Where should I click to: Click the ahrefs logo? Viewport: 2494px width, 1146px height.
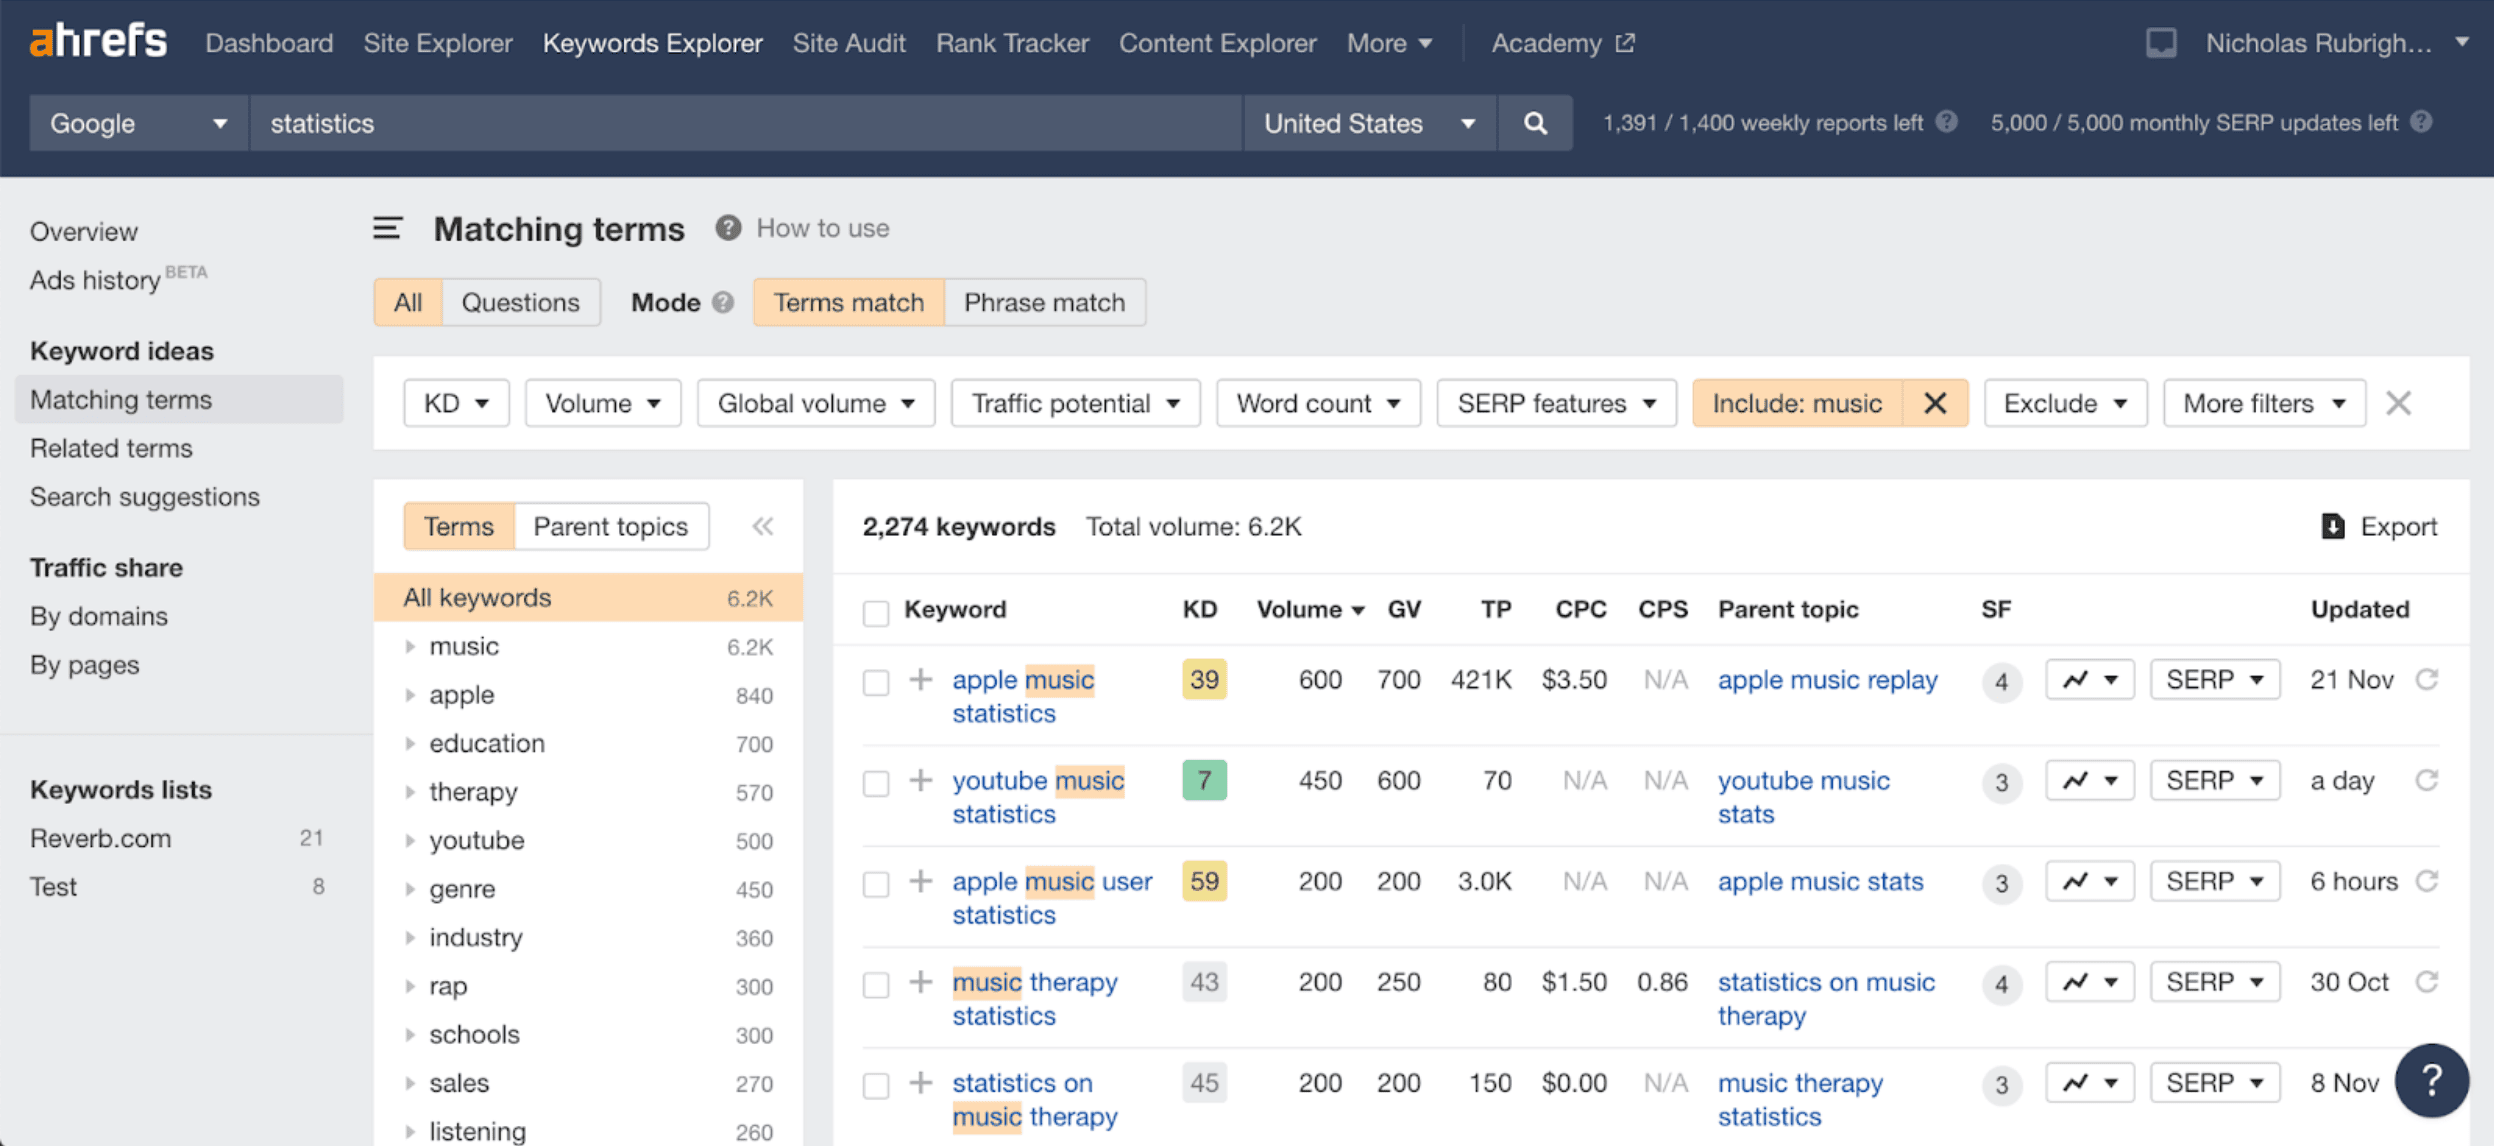pyautogui.click(x=98, y=42)
